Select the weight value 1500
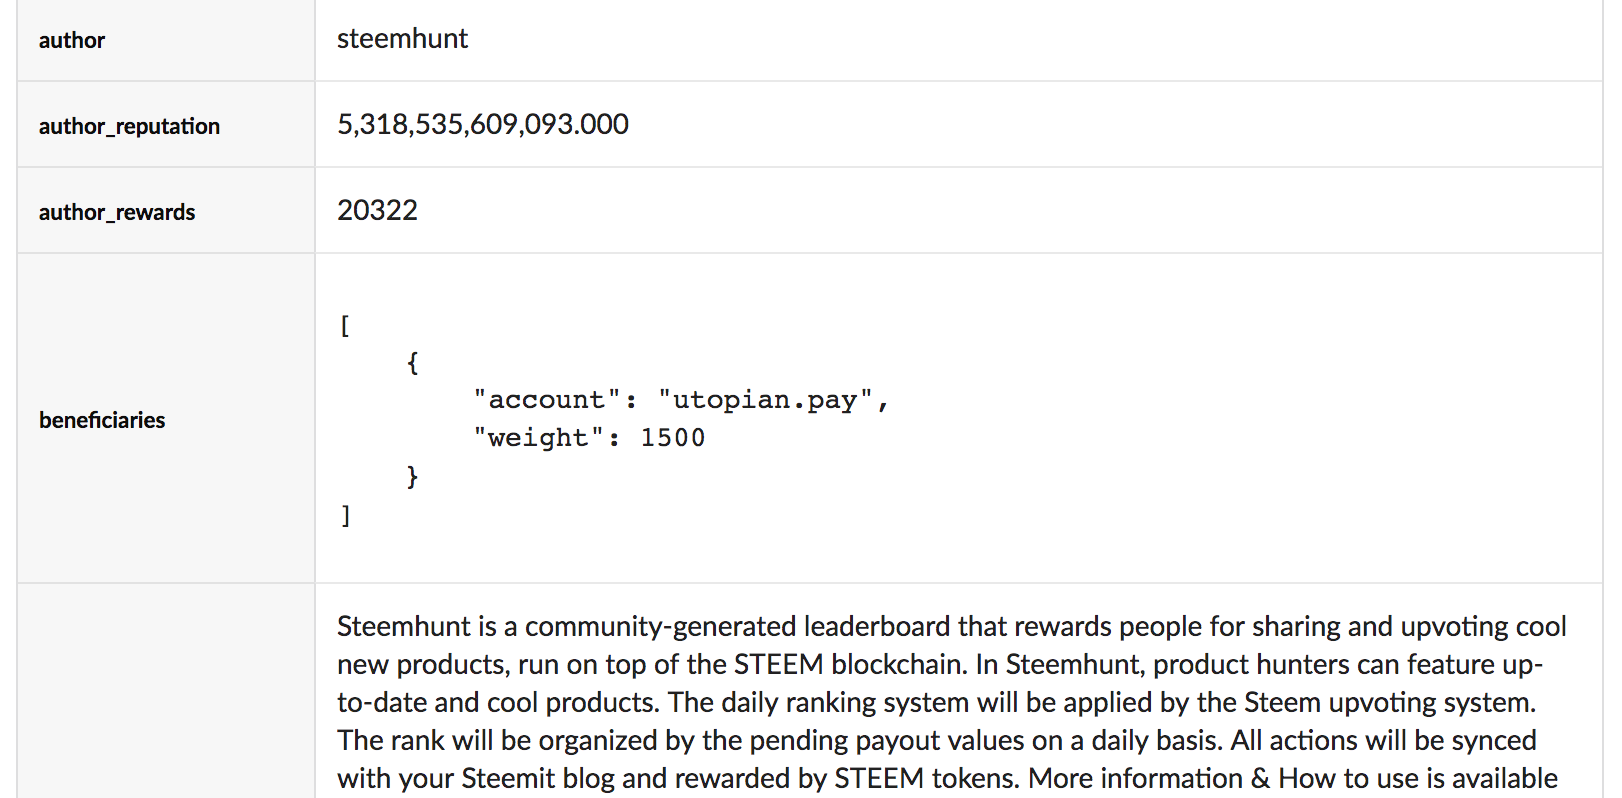This screenshot has width=1622, height=798. [672, 438]
